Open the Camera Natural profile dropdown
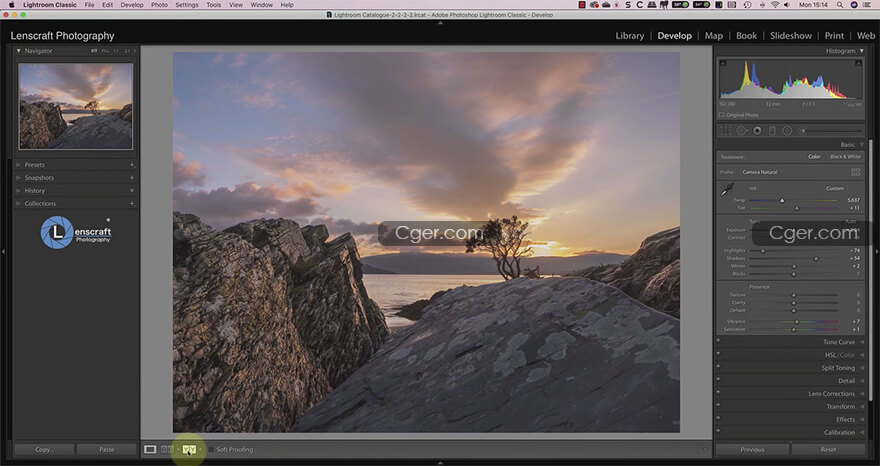880x466 pixels. click(x=763, y=172)
